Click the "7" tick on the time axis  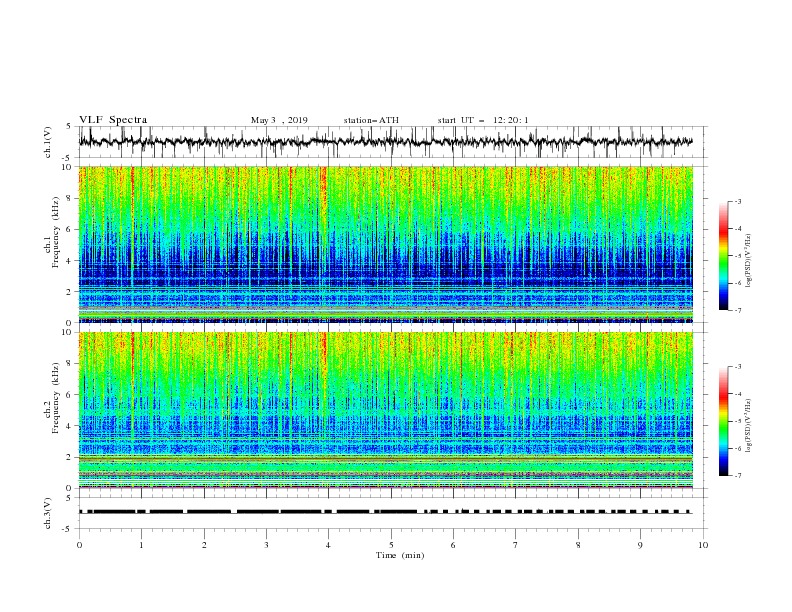click(x=516, y=545)
